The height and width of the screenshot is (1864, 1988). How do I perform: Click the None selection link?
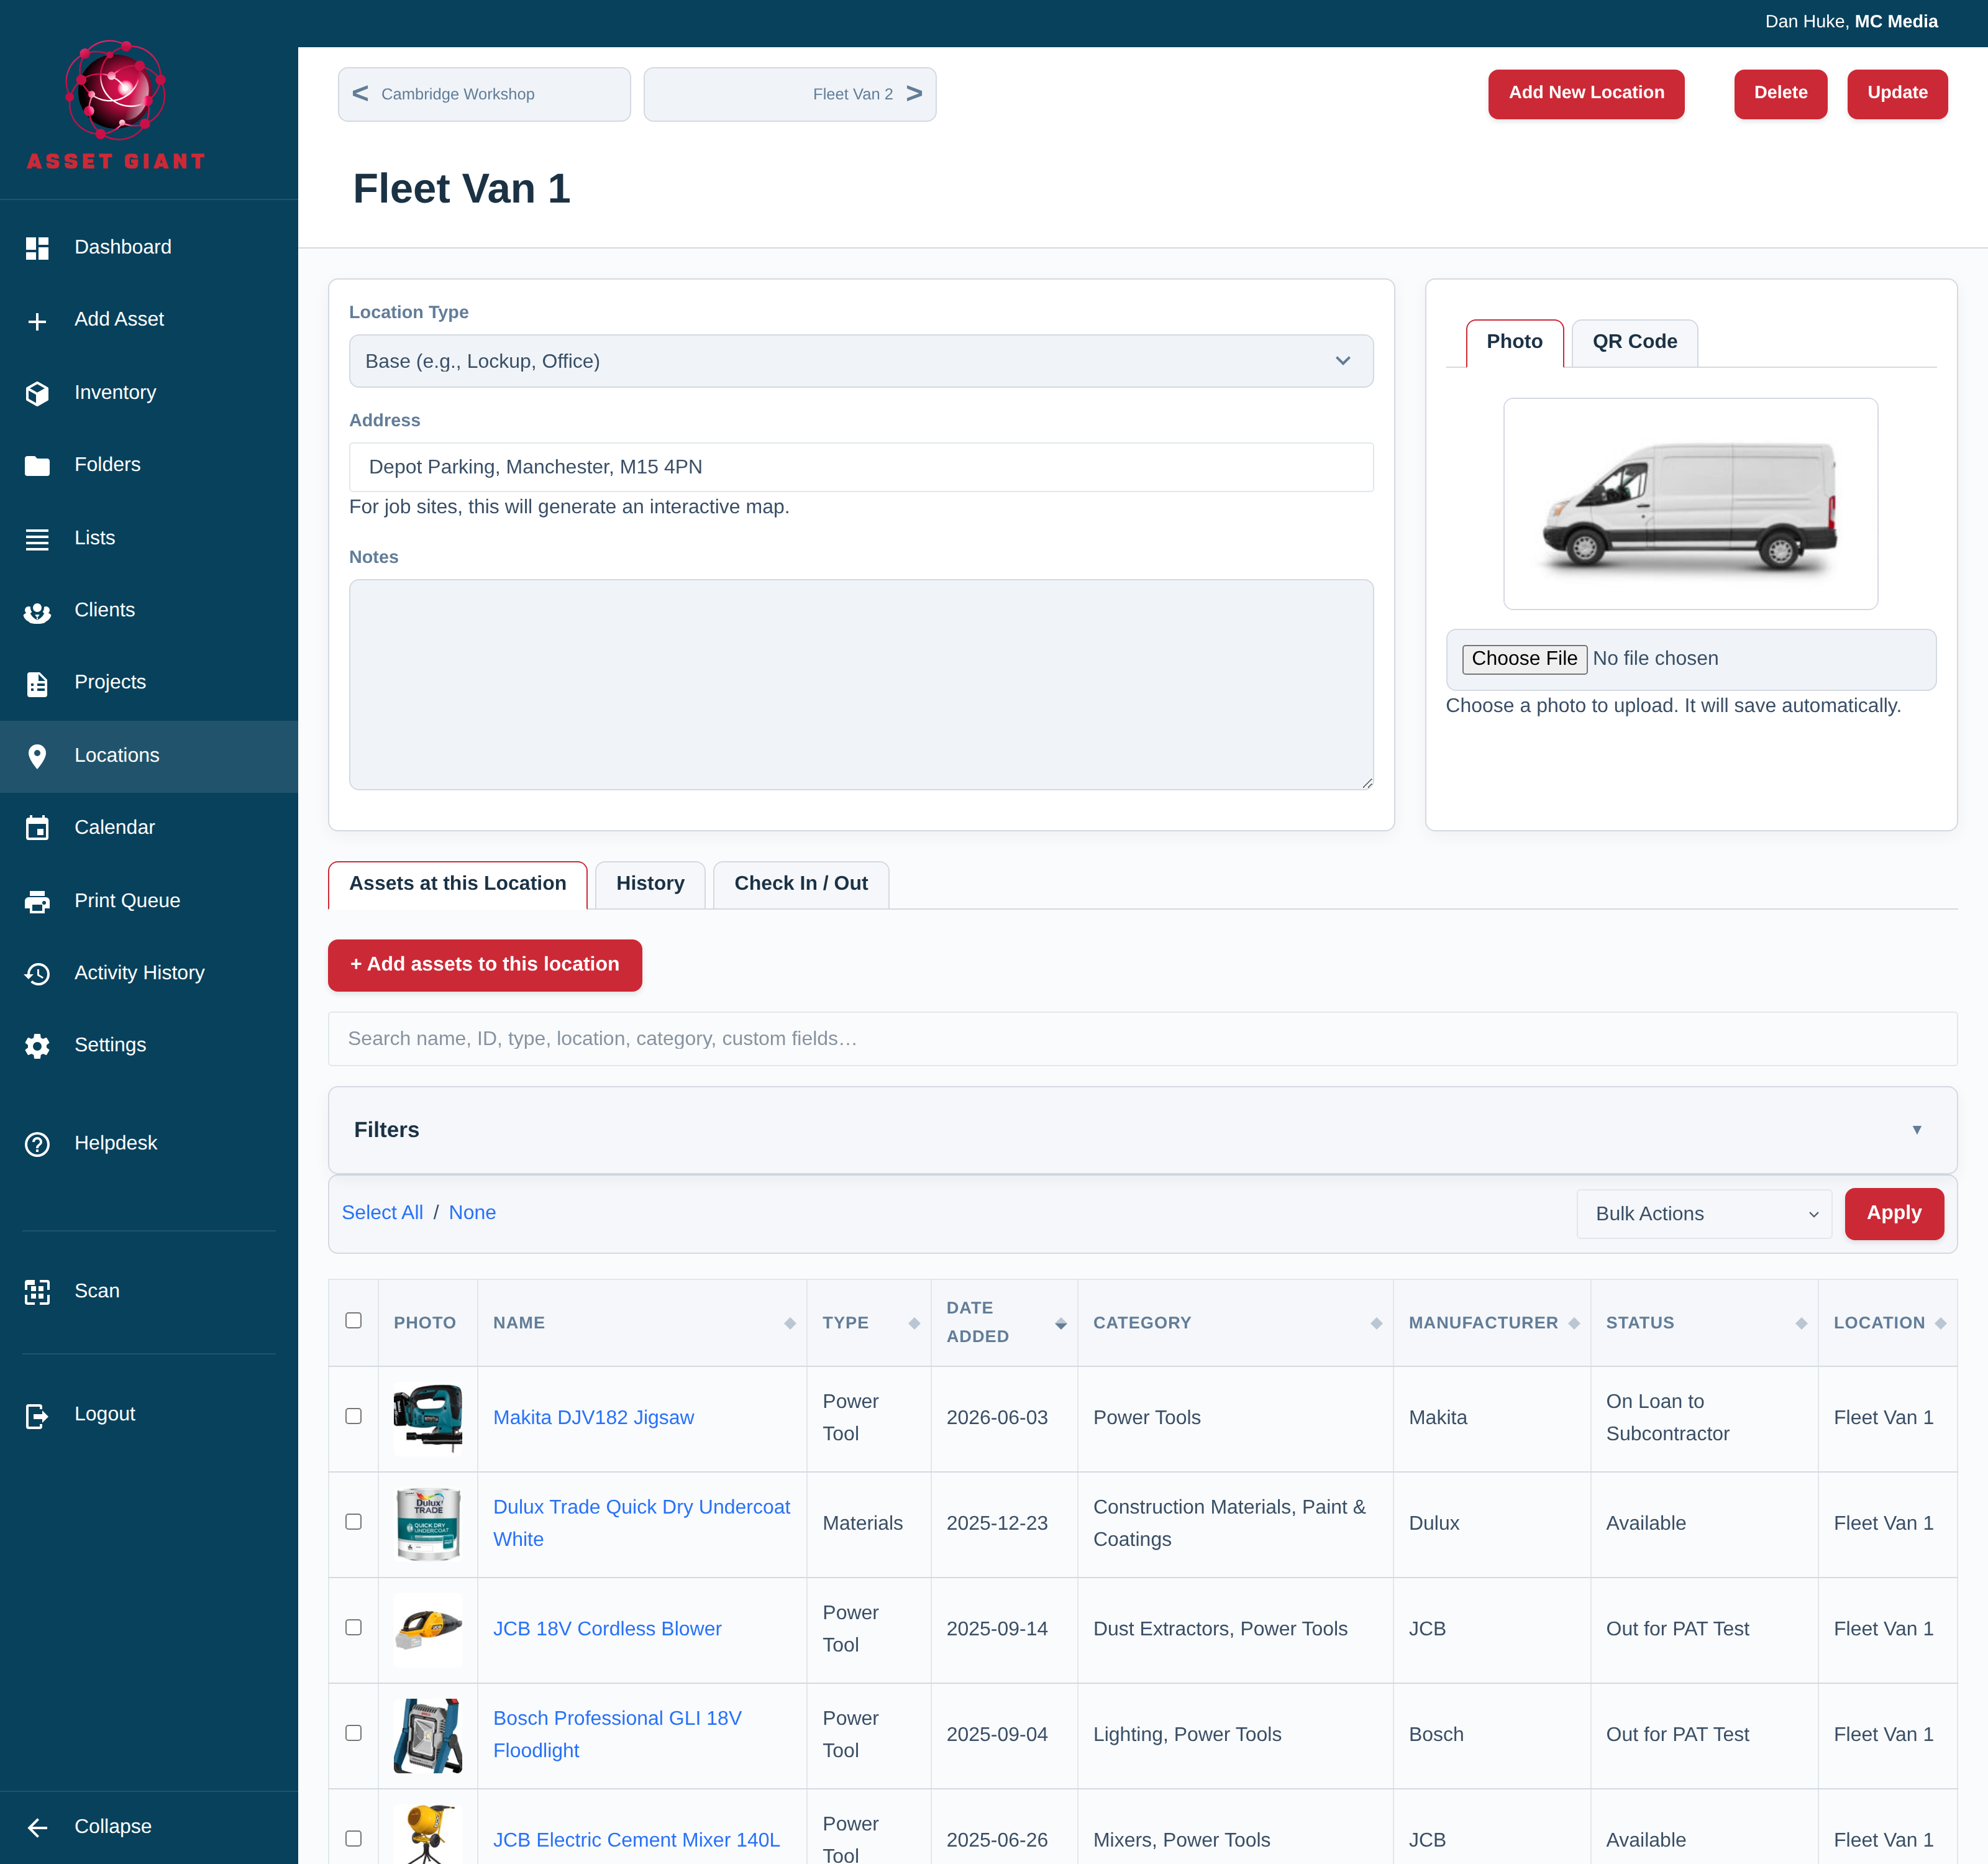click(x=472, y=1213)
